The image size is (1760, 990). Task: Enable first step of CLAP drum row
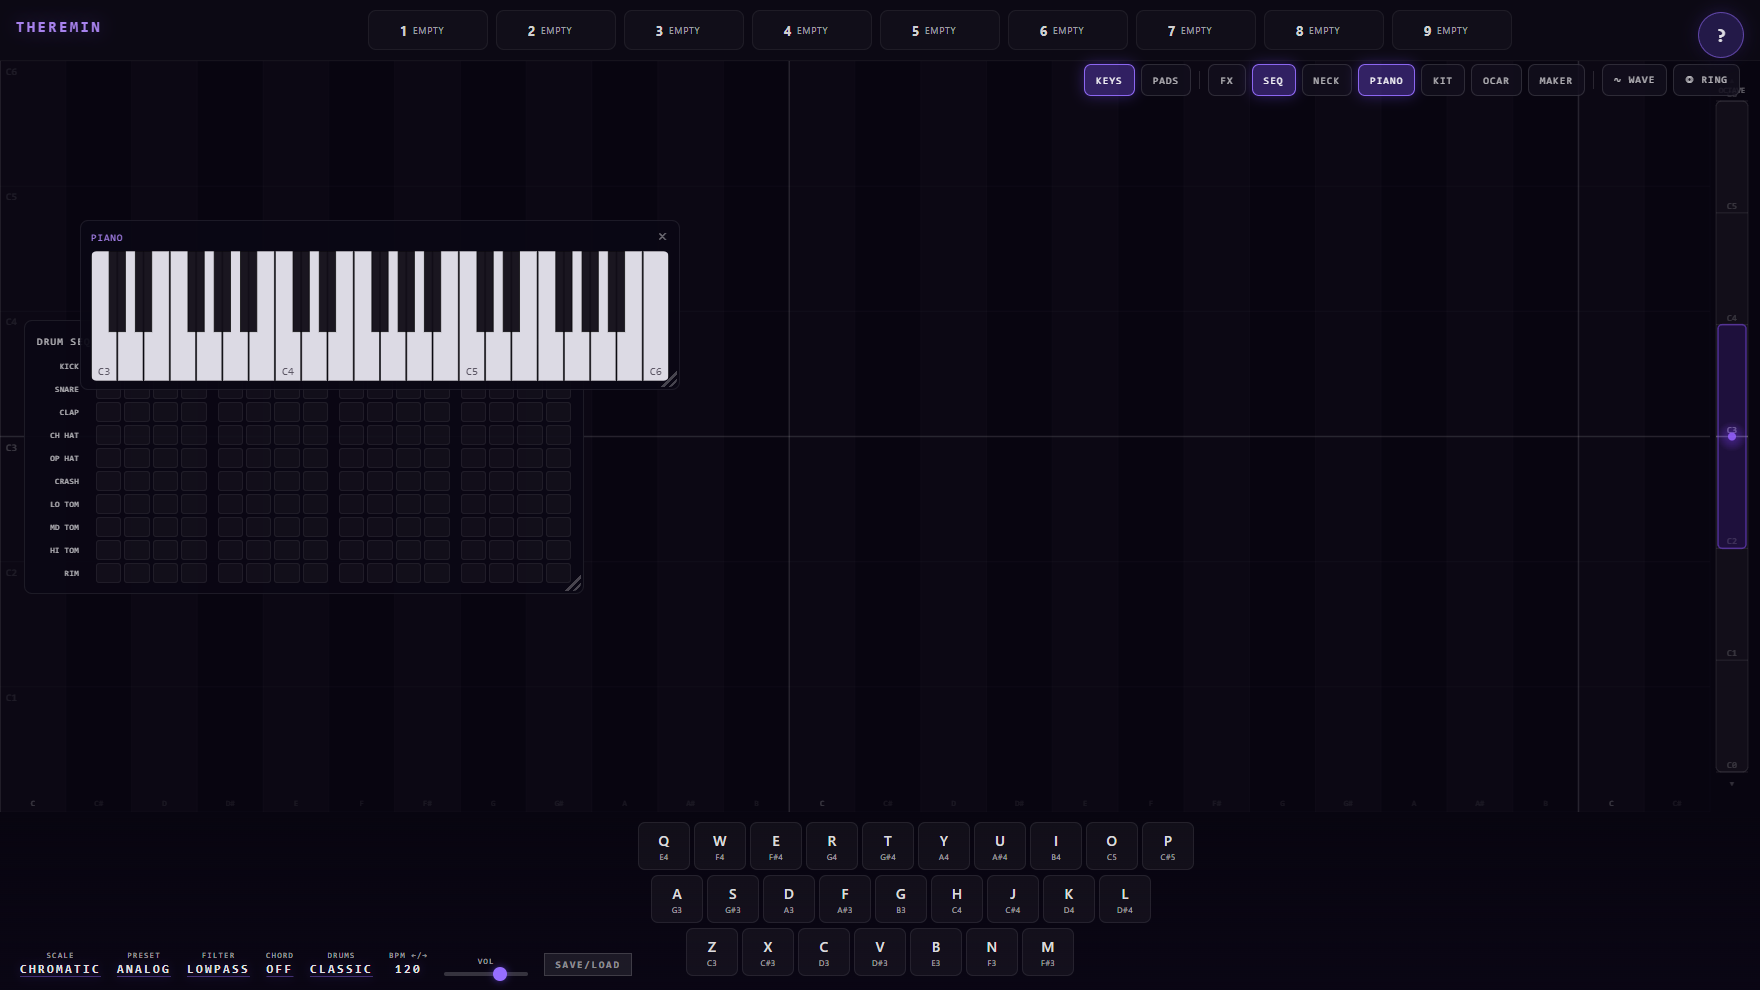(x=109, y=412)
